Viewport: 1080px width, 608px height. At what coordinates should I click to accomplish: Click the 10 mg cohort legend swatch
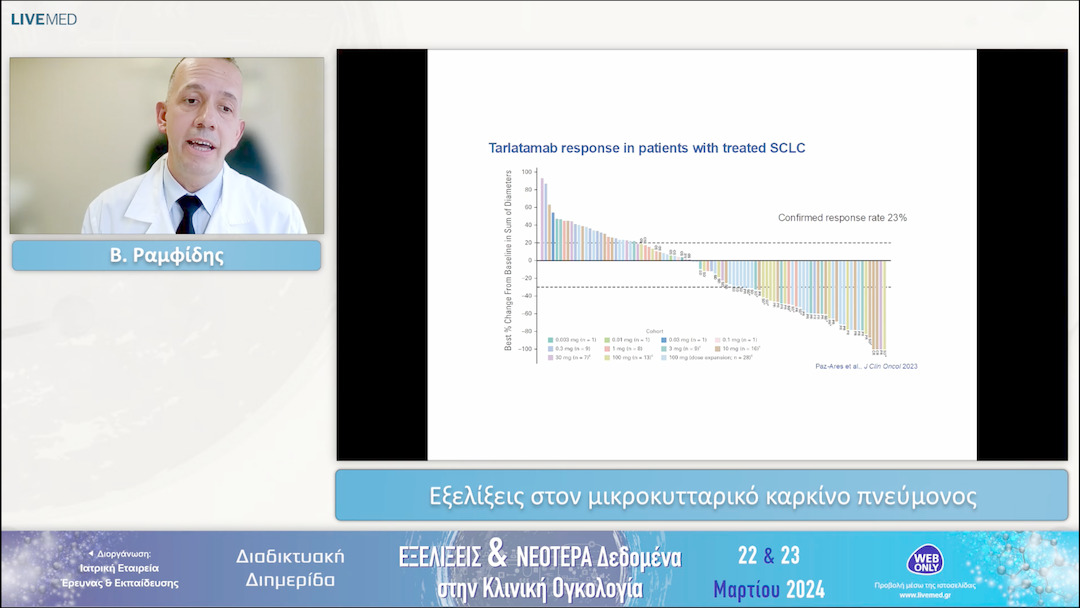tap(718, 349)
